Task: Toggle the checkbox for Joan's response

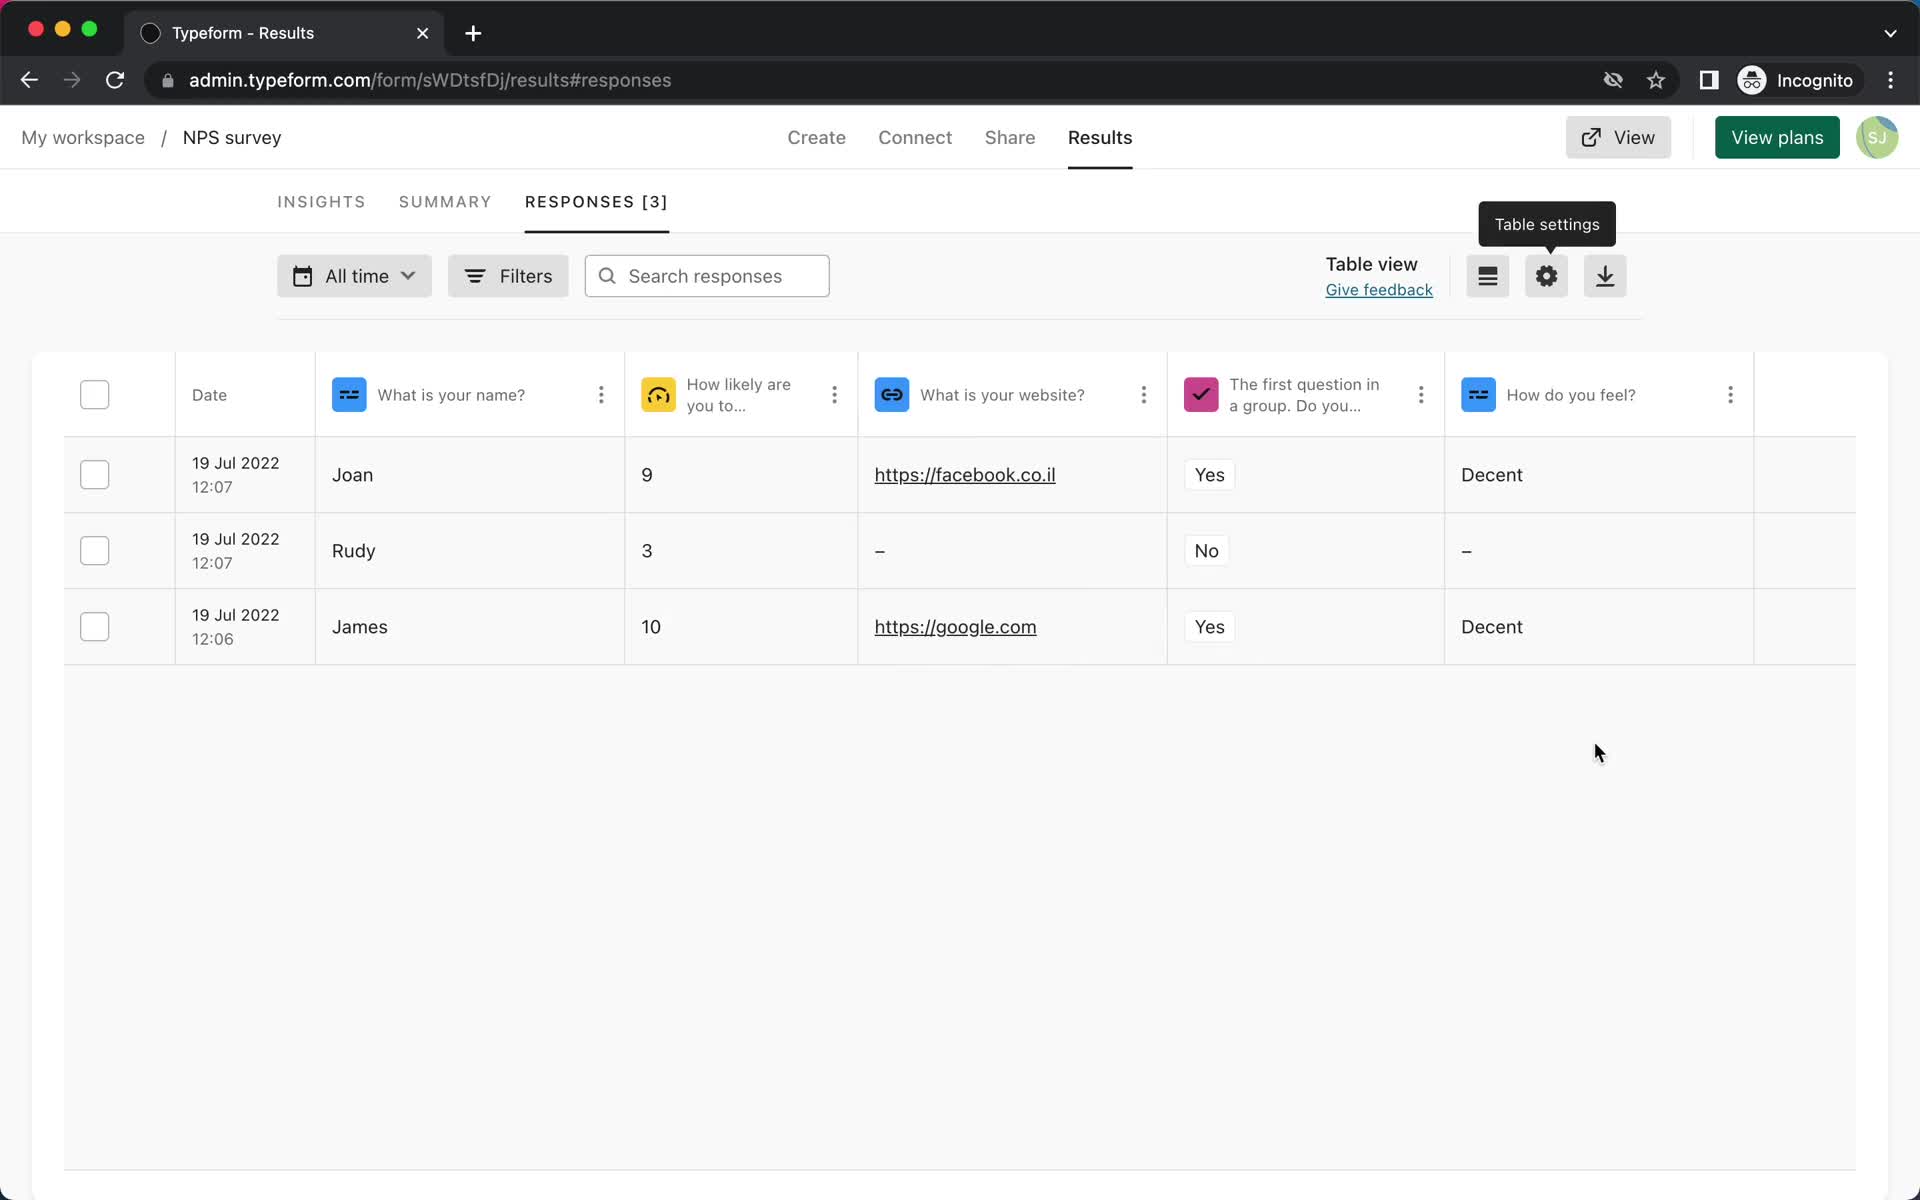Action: coord(95,474)
